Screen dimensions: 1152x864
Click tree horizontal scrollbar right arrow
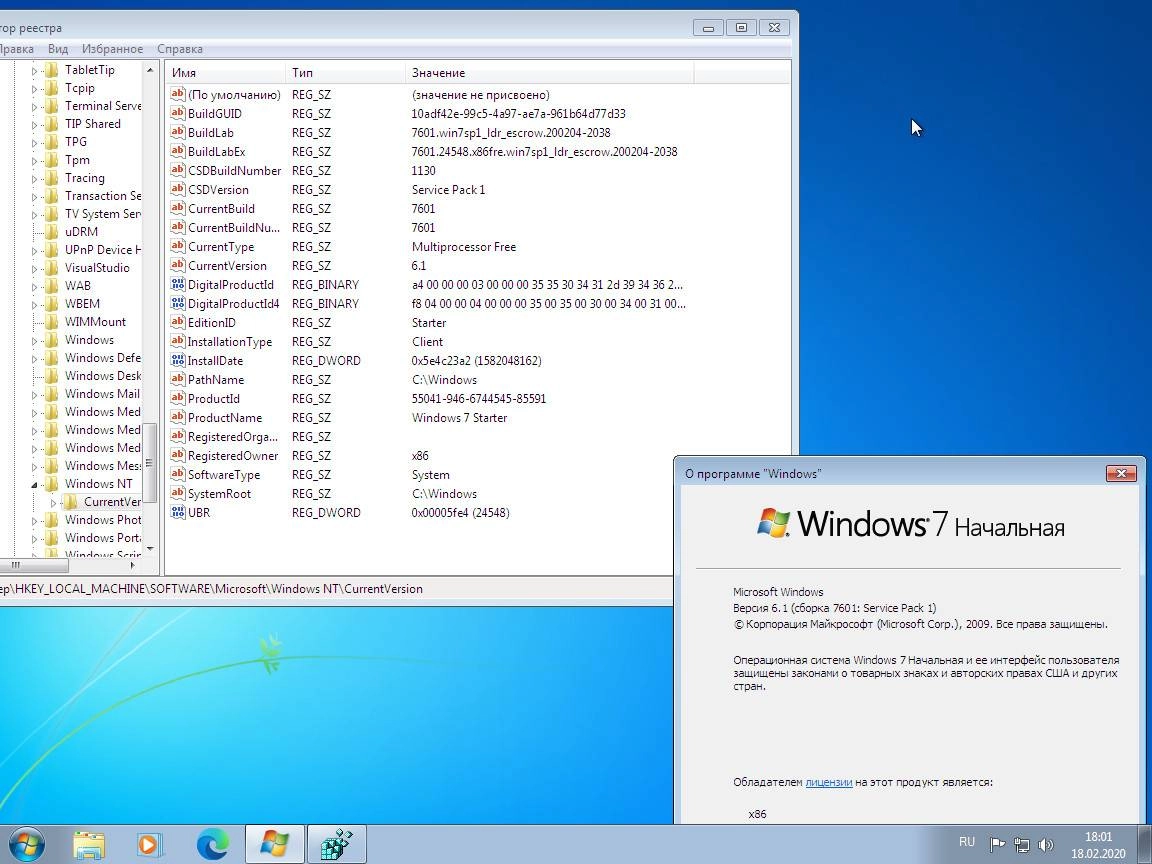coord(132,565)
